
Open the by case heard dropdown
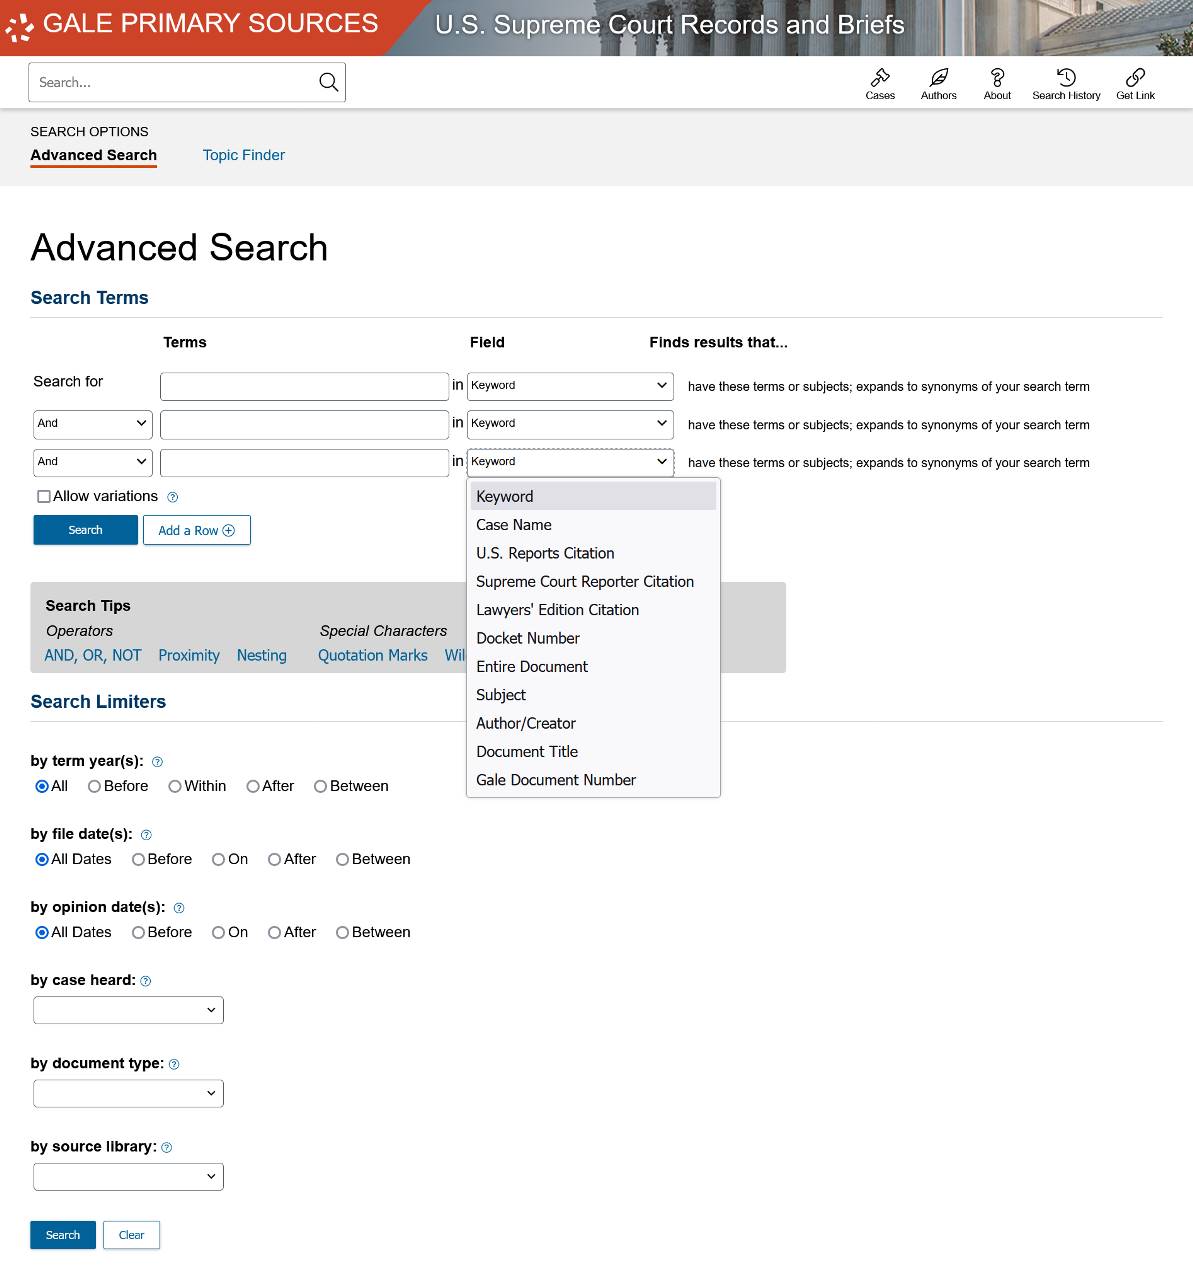(x=128, y=1010)
